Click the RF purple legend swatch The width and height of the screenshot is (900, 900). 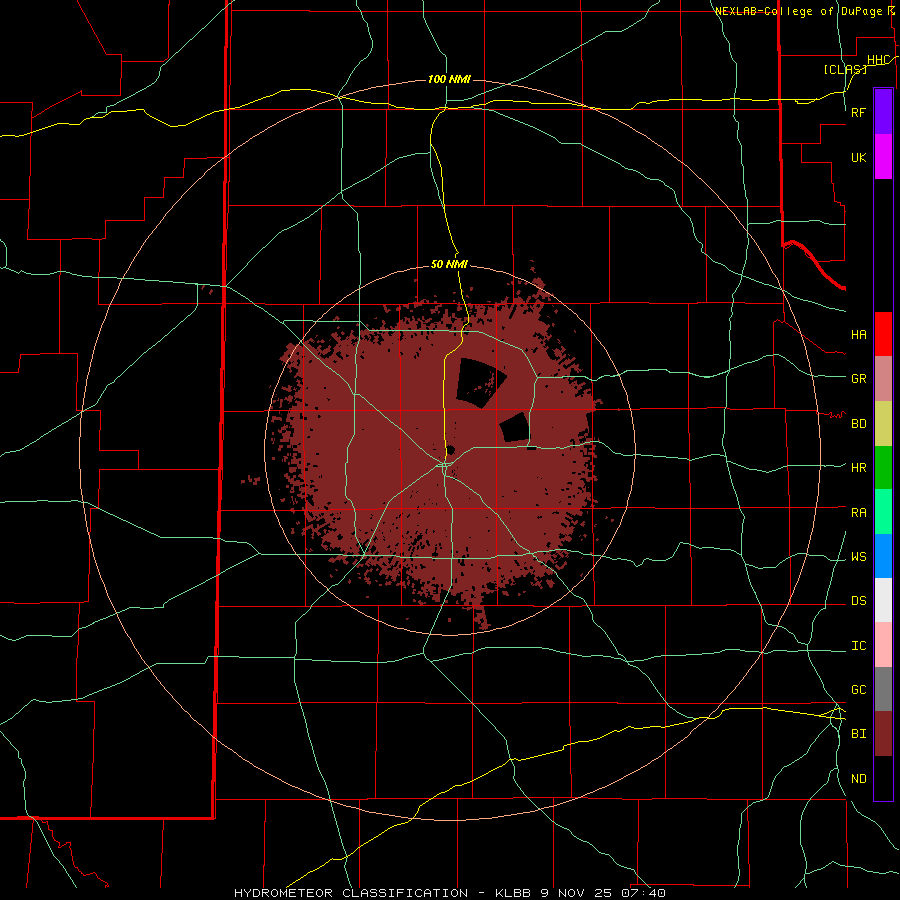[x=883, y=112]
